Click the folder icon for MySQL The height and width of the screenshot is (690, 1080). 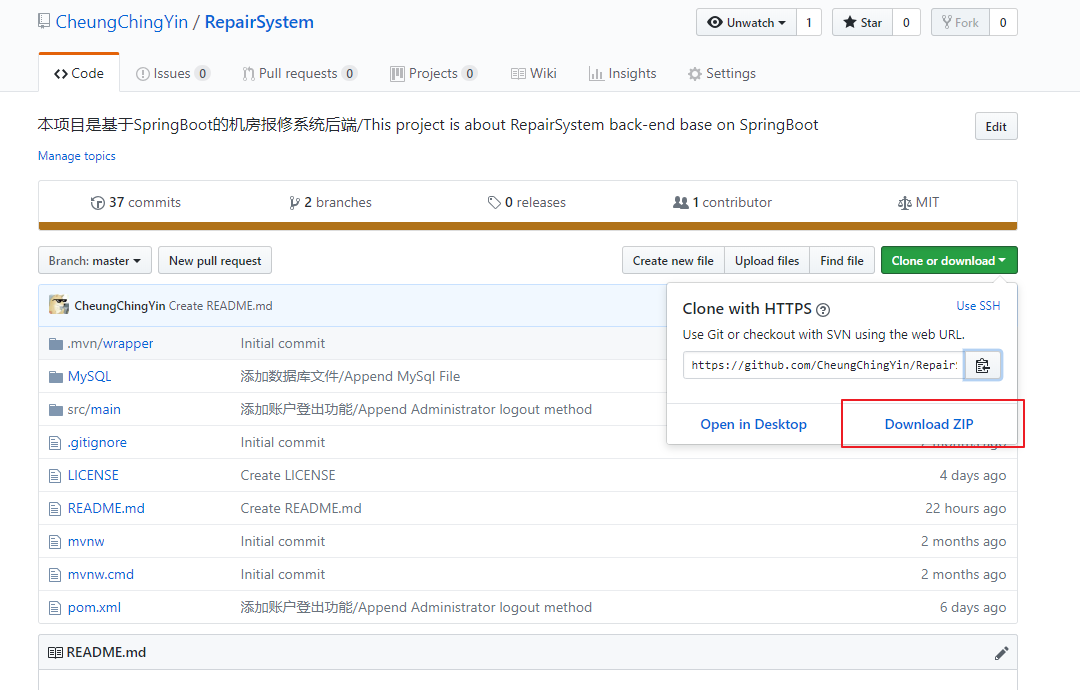point(56,377)
